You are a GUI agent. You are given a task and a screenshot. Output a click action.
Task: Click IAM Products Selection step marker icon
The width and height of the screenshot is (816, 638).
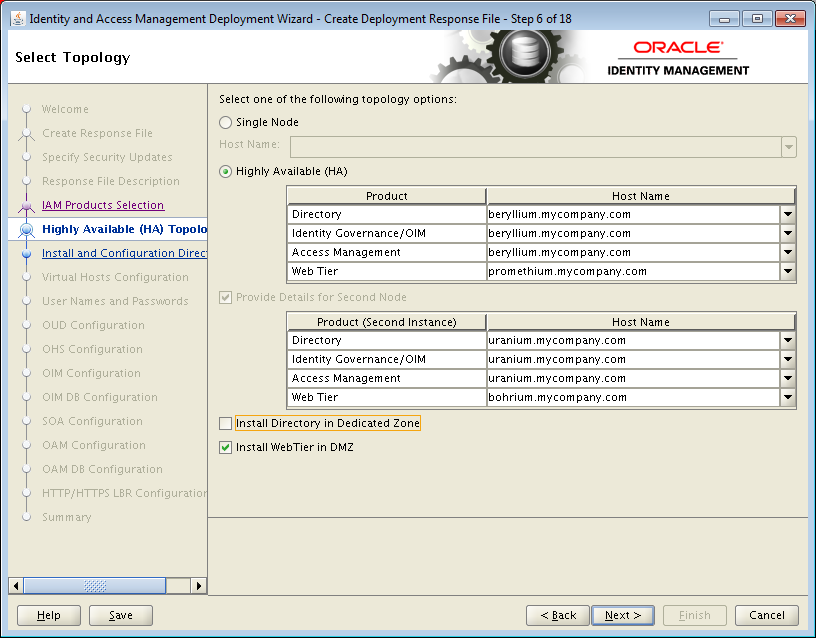27,206
